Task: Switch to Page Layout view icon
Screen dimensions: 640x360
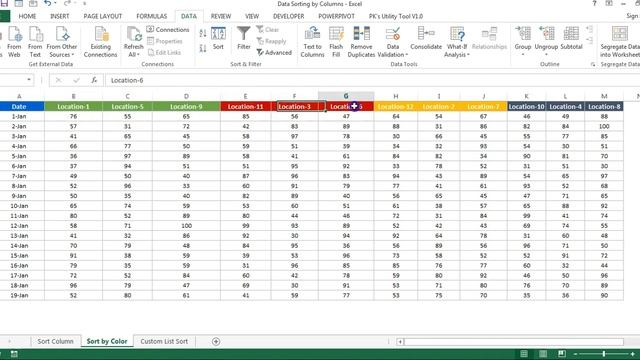Action: click(x=543, y=353)
